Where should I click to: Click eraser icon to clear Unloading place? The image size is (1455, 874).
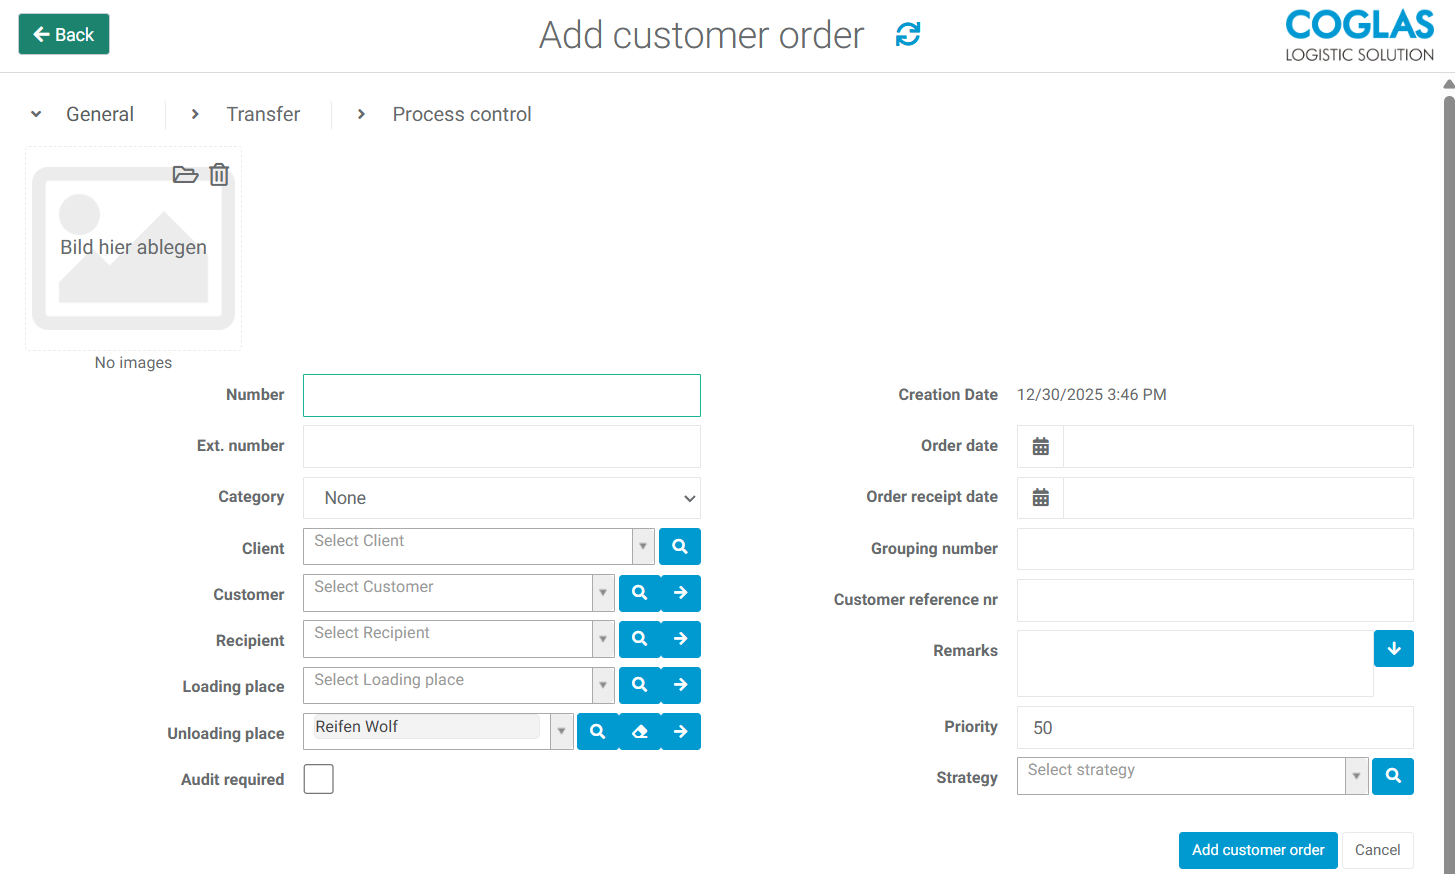pos(640,732)
